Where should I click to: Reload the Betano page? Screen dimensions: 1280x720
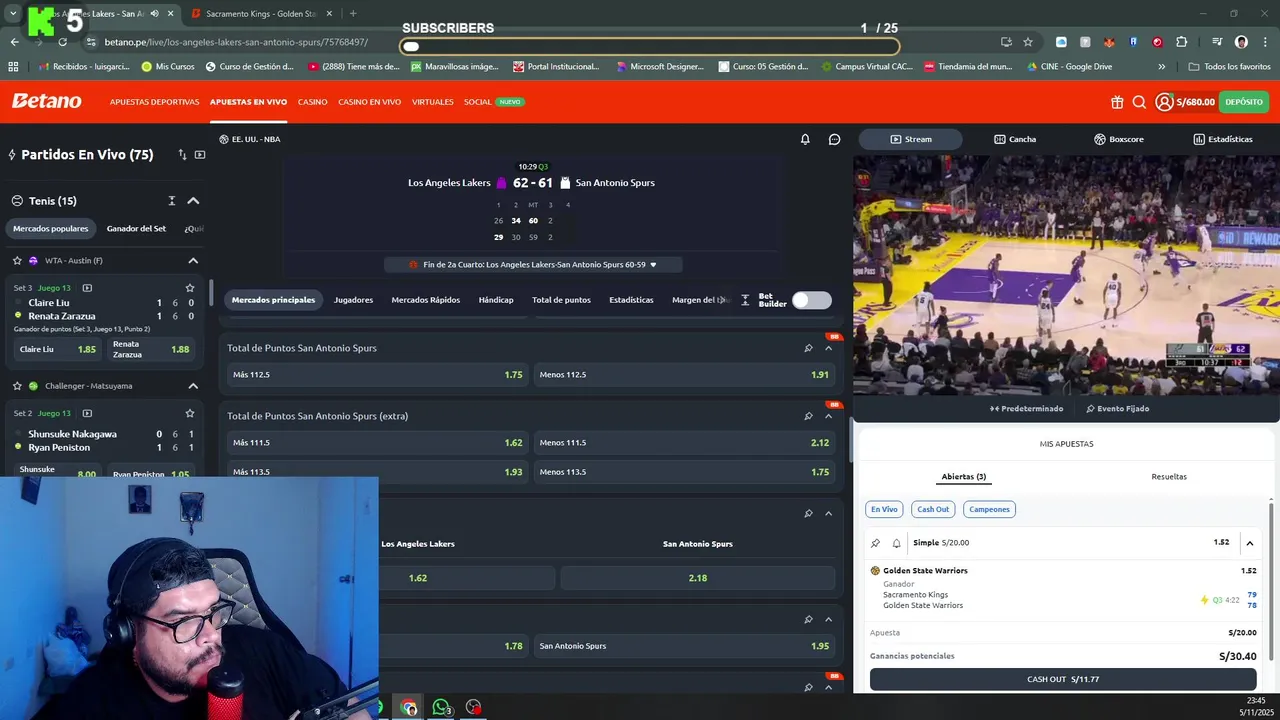(62, 42)
